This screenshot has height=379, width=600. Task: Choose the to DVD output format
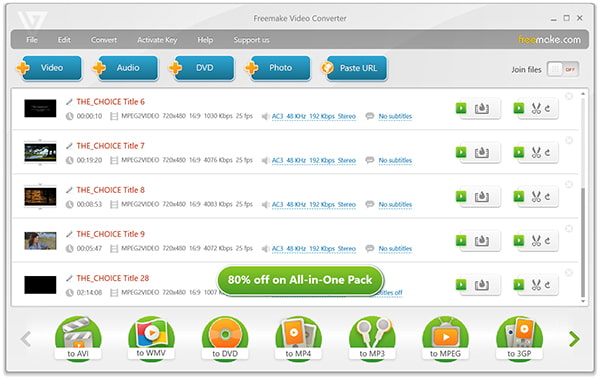225,338
